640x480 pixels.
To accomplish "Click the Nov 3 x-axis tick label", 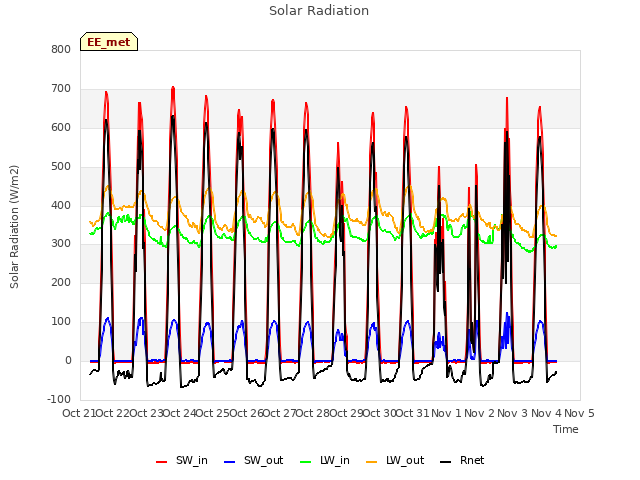I will pos(513,413).
